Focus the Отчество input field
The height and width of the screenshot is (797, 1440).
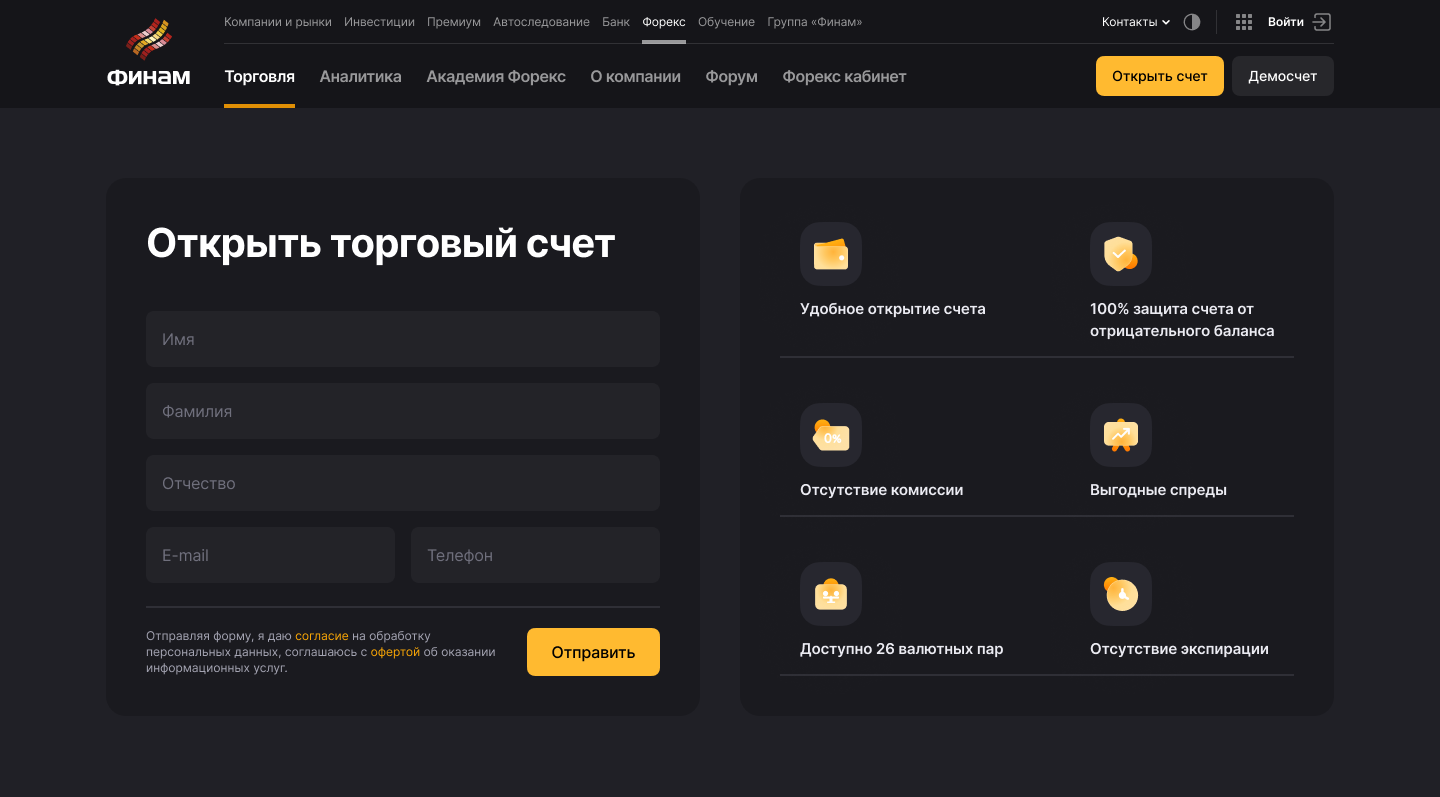coord(403,483)
